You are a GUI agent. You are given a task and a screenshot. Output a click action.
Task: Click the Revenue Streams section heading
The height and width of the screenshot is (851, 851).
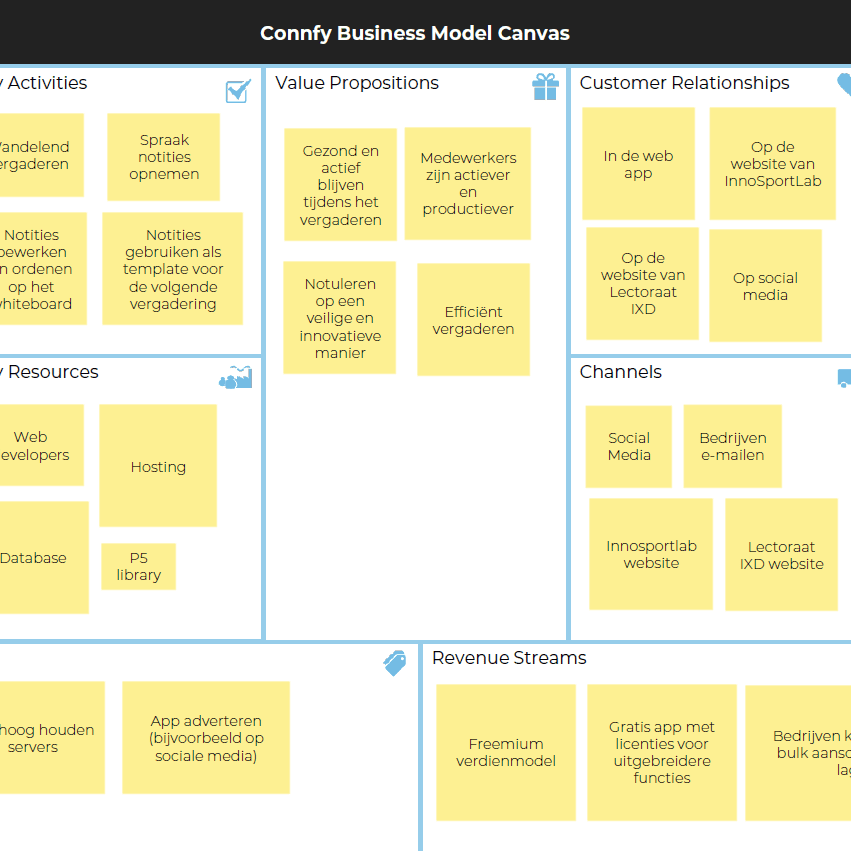[509, 658]
